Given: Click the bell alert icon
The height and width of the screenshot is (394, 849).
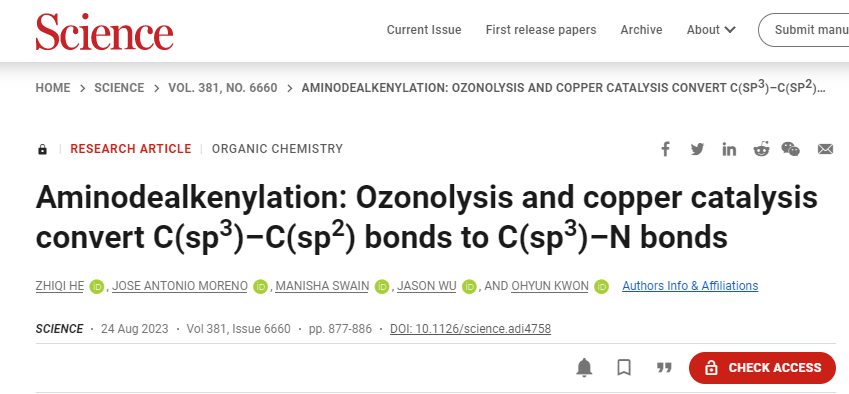Looking at the screenshot, I should click(x=584, y=368).
